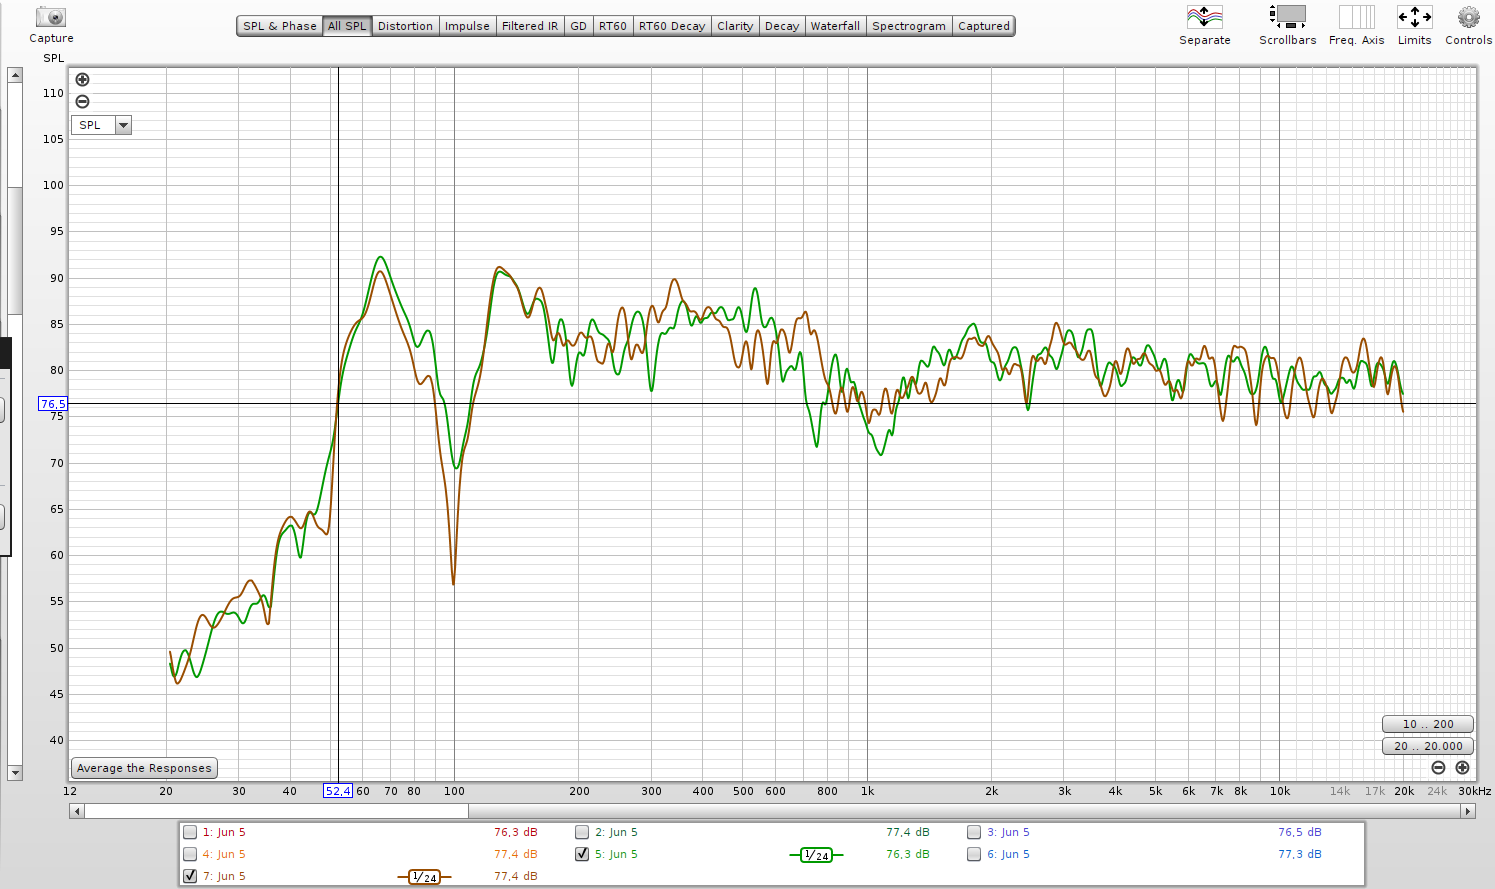This screenshot has width=1495, height=889.
Task: Open Freq. Axis toggle icon
Action: pyautogui.click(x=1357, y=17)
